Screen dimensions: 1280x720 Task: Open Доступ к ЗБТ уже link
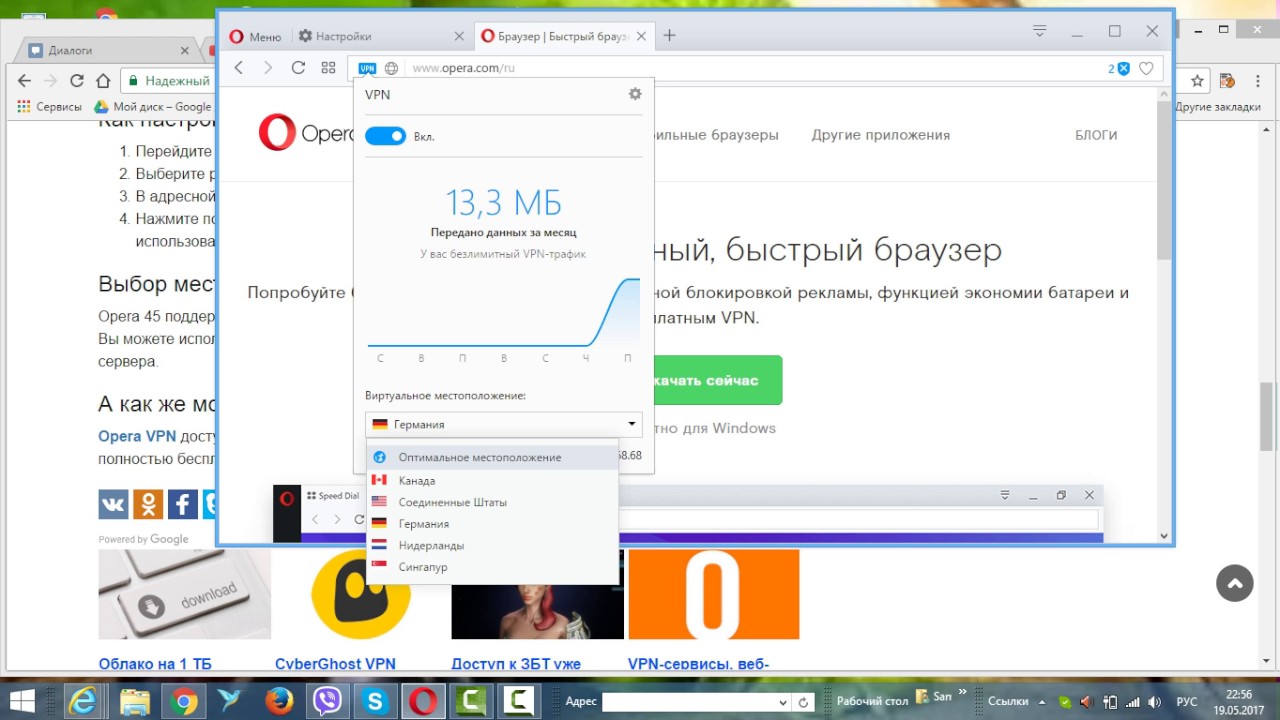coord(516,664)
